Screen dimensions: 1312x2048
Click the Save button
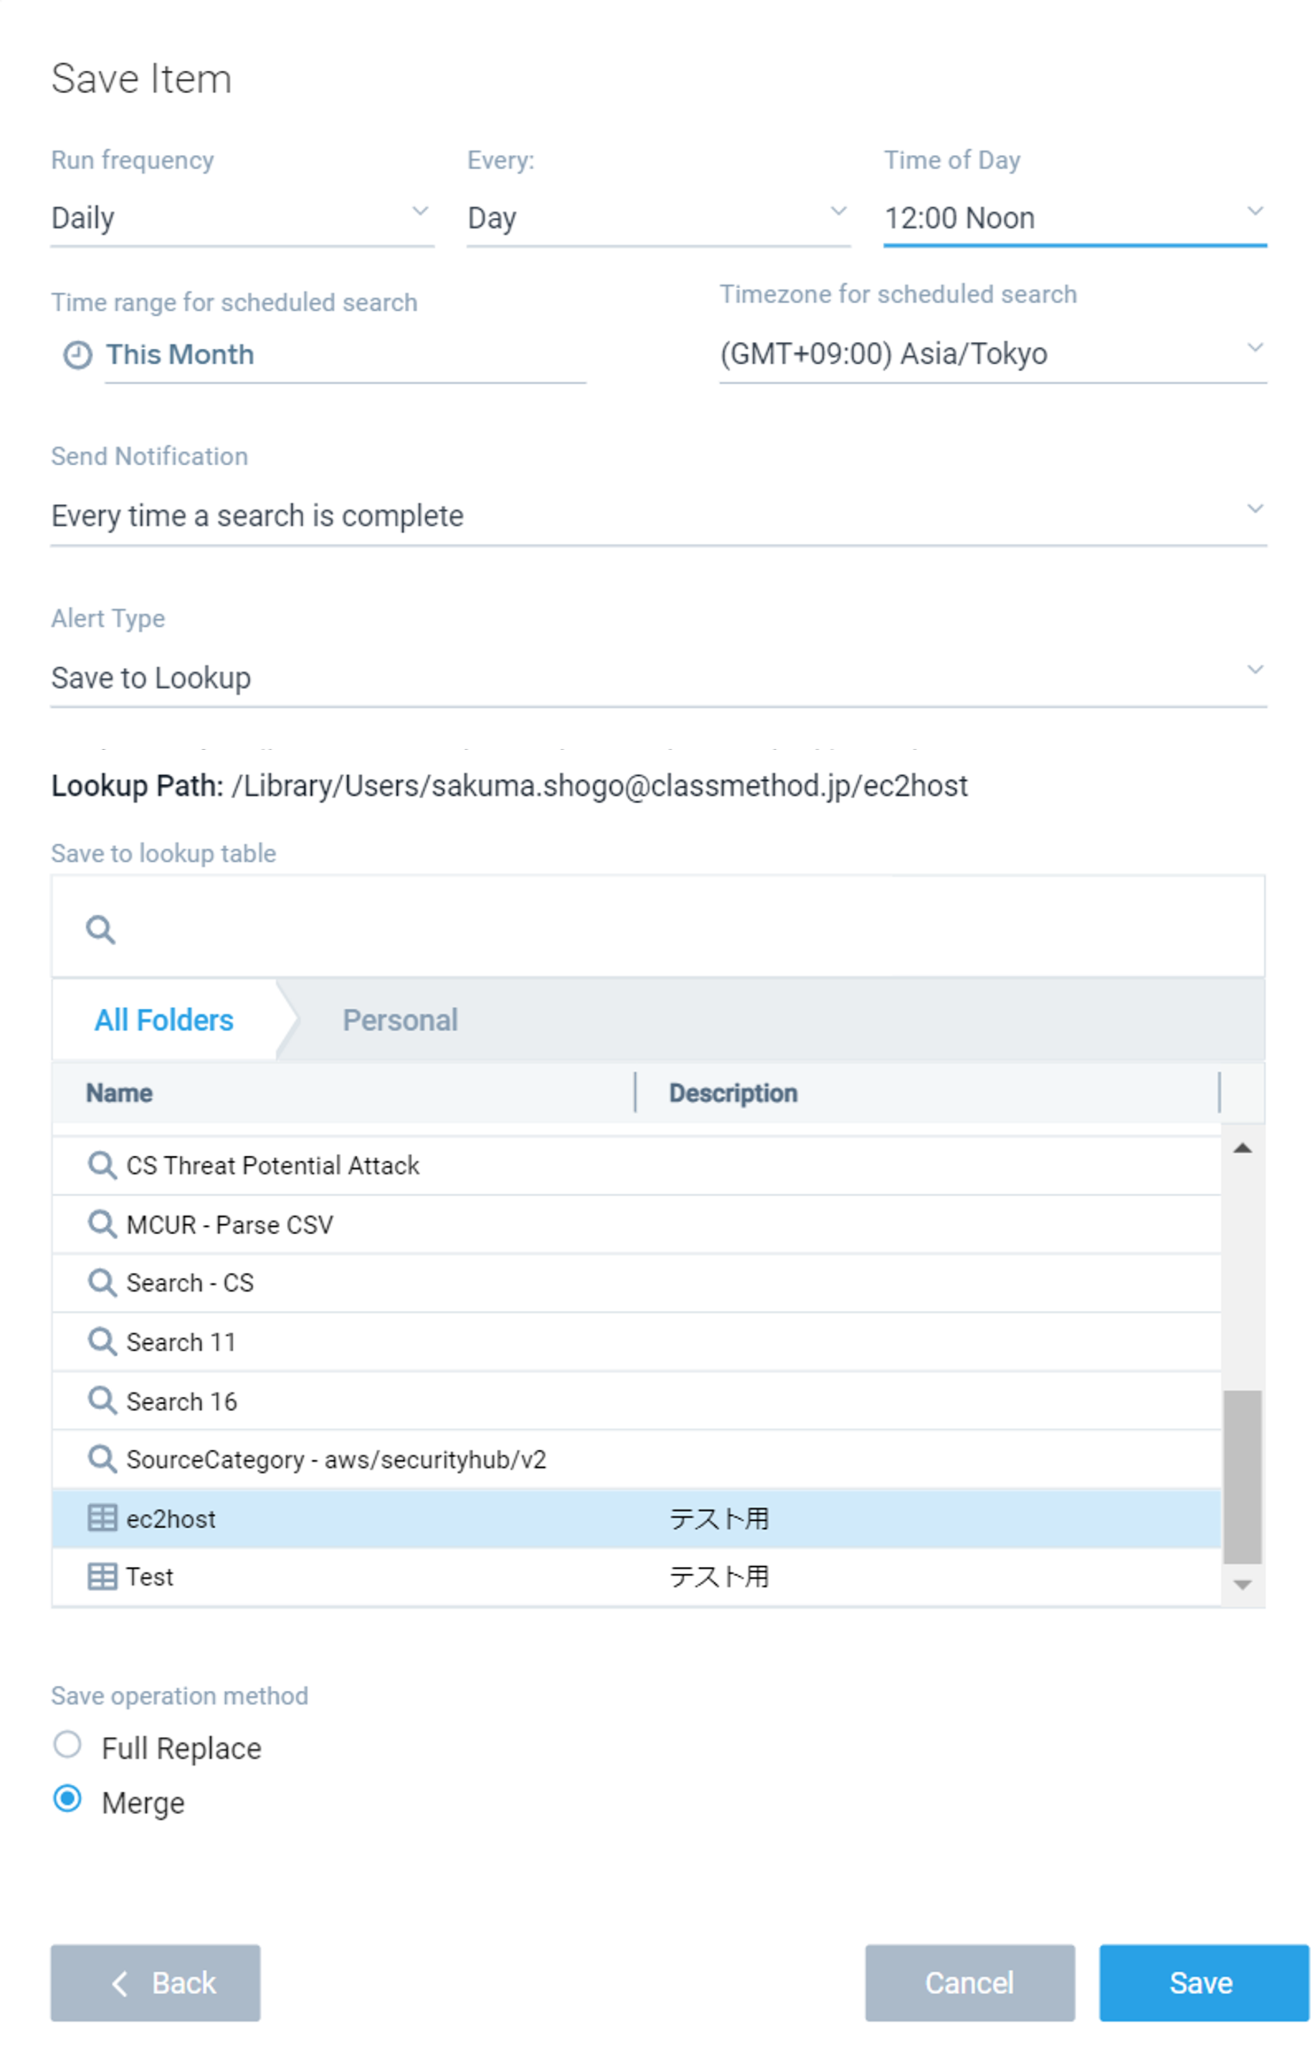click(1201, 1983)
